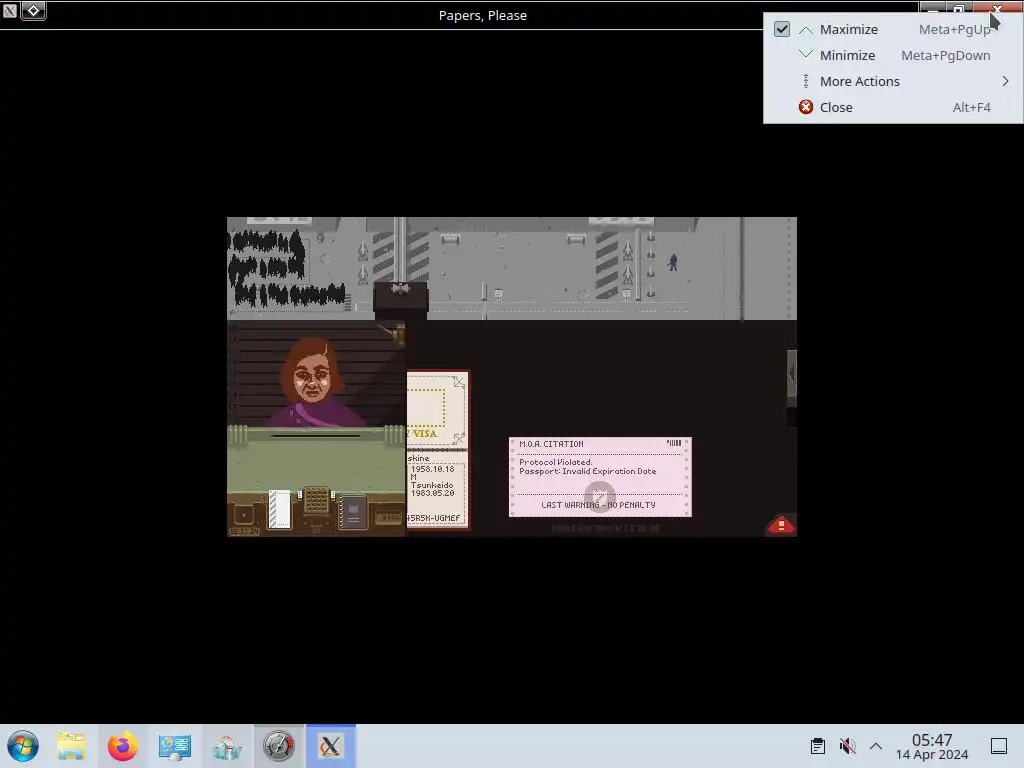The height and width of the screenshot is (768, 1024).
Task: Click the red alarm button in the game
Action: [780, 524]
